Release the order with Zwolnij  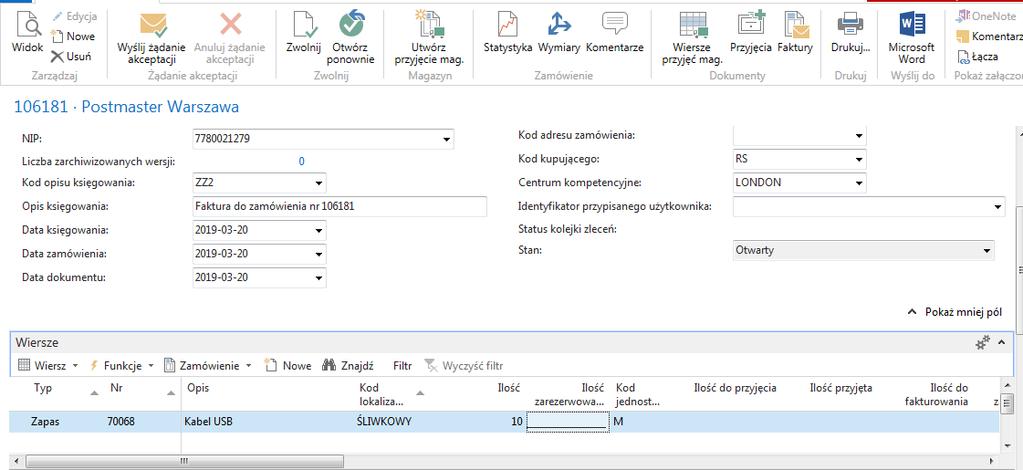[x=304, y=33]
